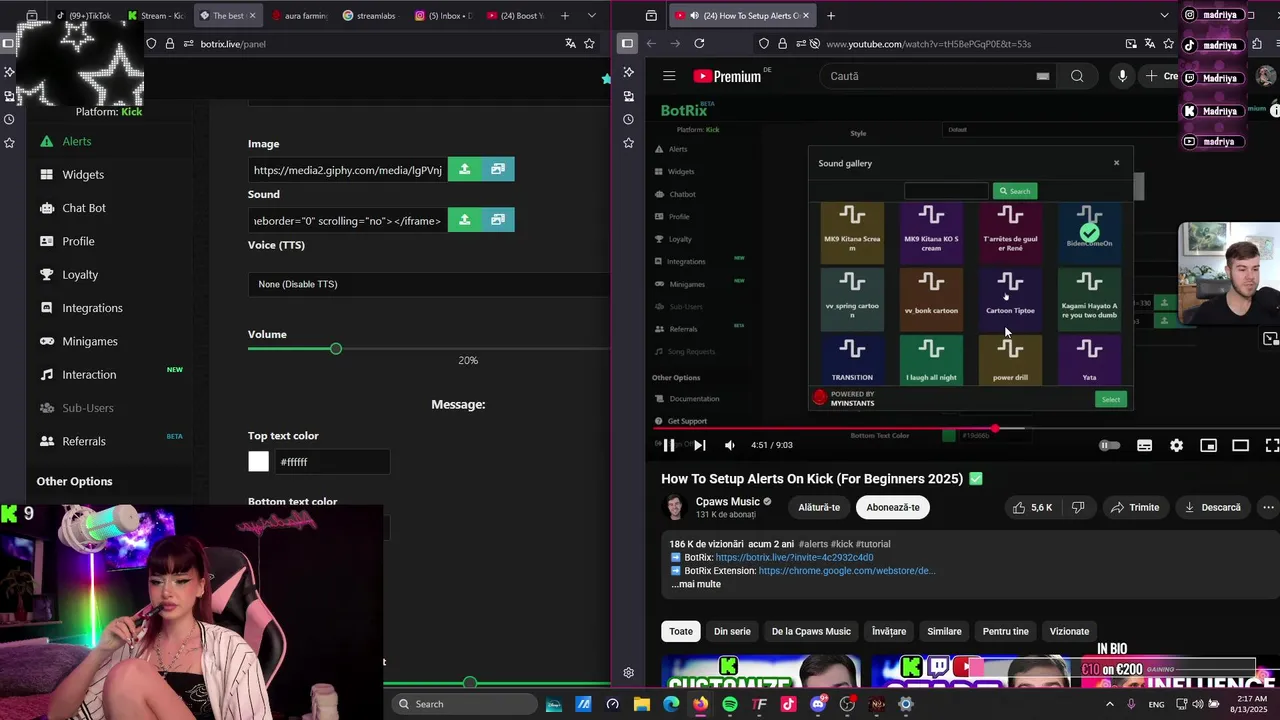Screen dimensions: 1280x720
Task: Open video player settings gear
Action: [1176, 445]
